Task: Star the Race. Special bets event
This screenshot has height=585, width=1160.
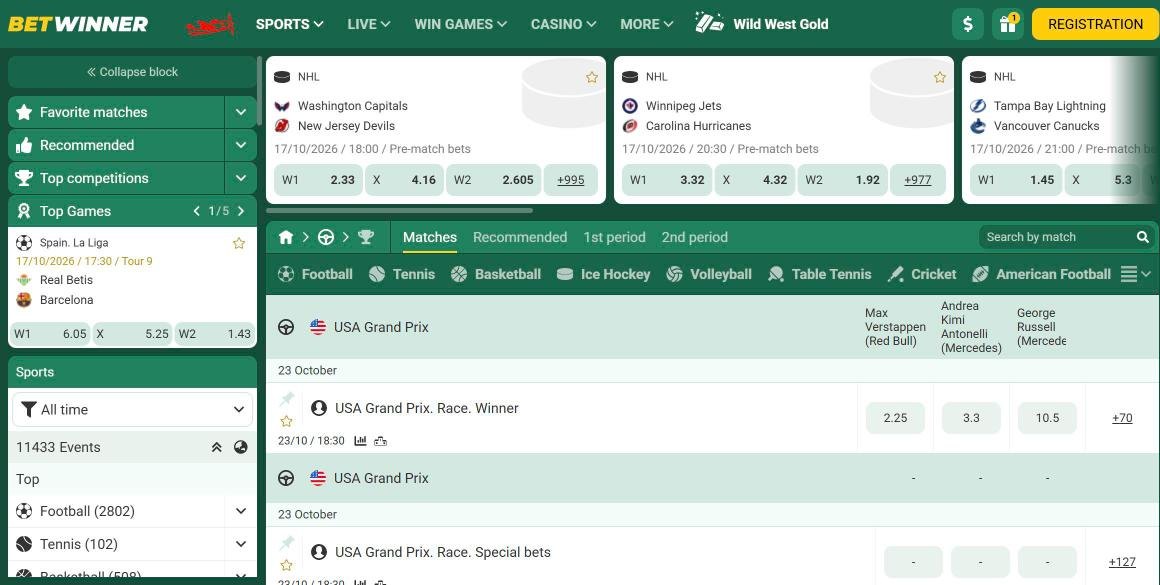Action: pyautogui.click(x=286, y=566)
